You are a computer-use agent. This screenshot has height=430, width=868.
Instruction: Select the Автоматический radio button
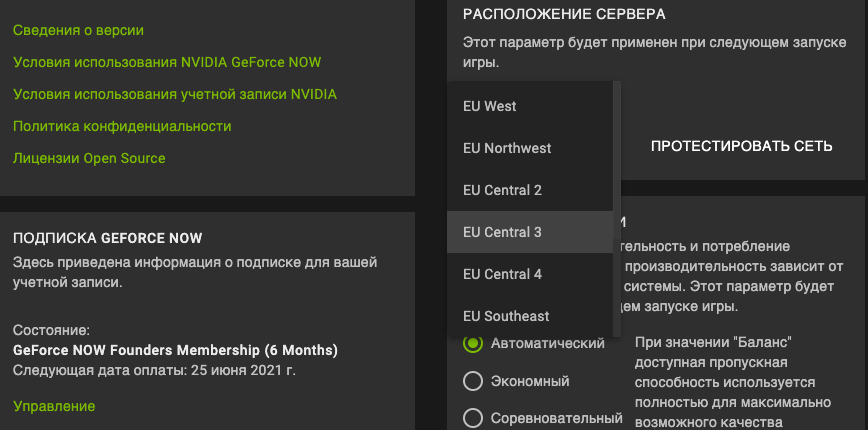point(473,343)
